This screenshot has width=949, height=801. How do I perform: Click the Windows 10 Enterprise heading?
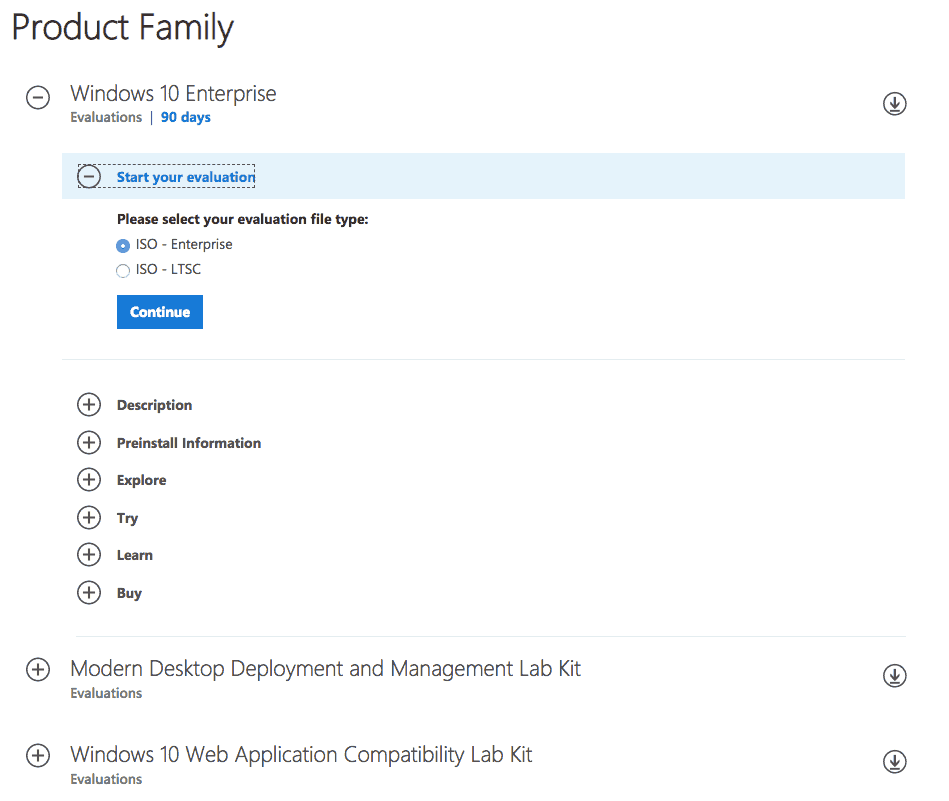click(x=173, y=94)
